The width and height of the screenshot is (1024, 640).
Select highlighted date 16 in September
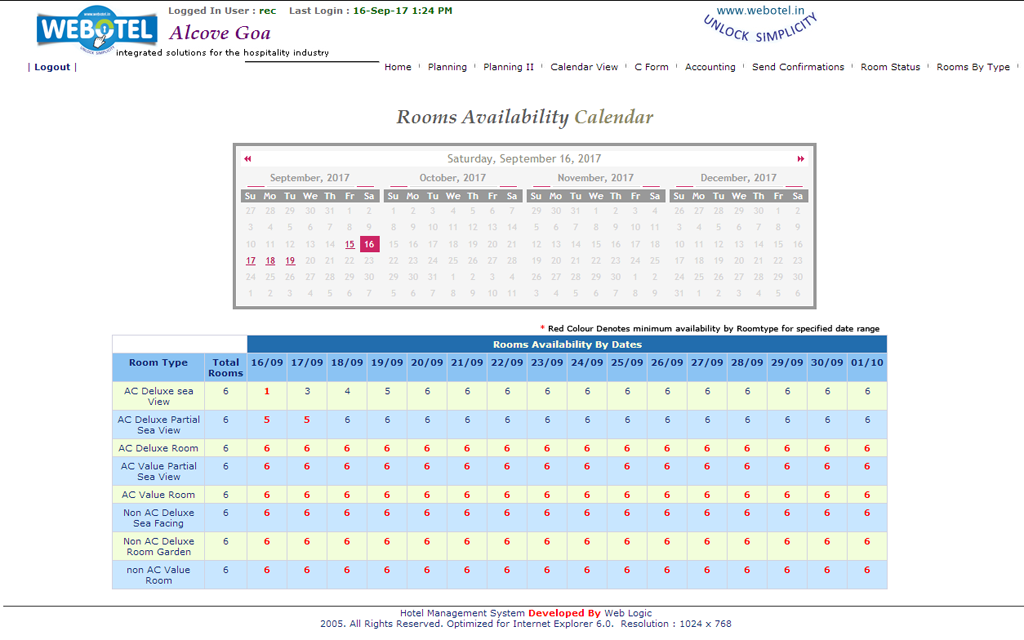click(370, 244)
